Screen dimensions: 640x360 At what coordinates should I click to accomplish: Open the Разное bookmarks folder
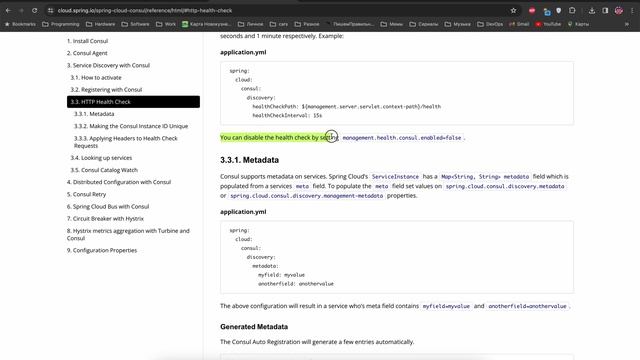[307, 24]
